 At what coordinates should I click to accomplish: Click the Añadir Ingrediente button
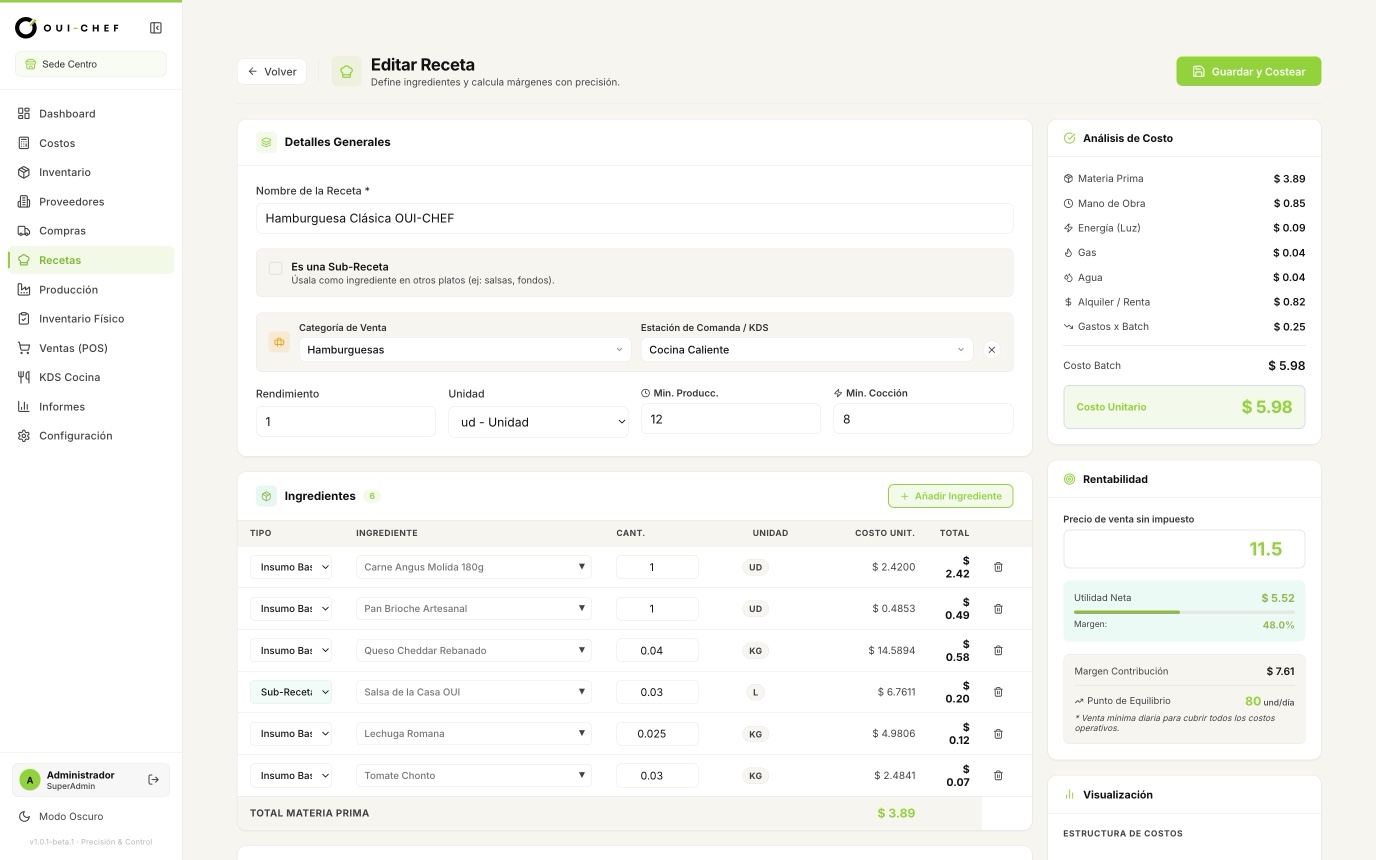pyautogui.click(x=950, y=496)
